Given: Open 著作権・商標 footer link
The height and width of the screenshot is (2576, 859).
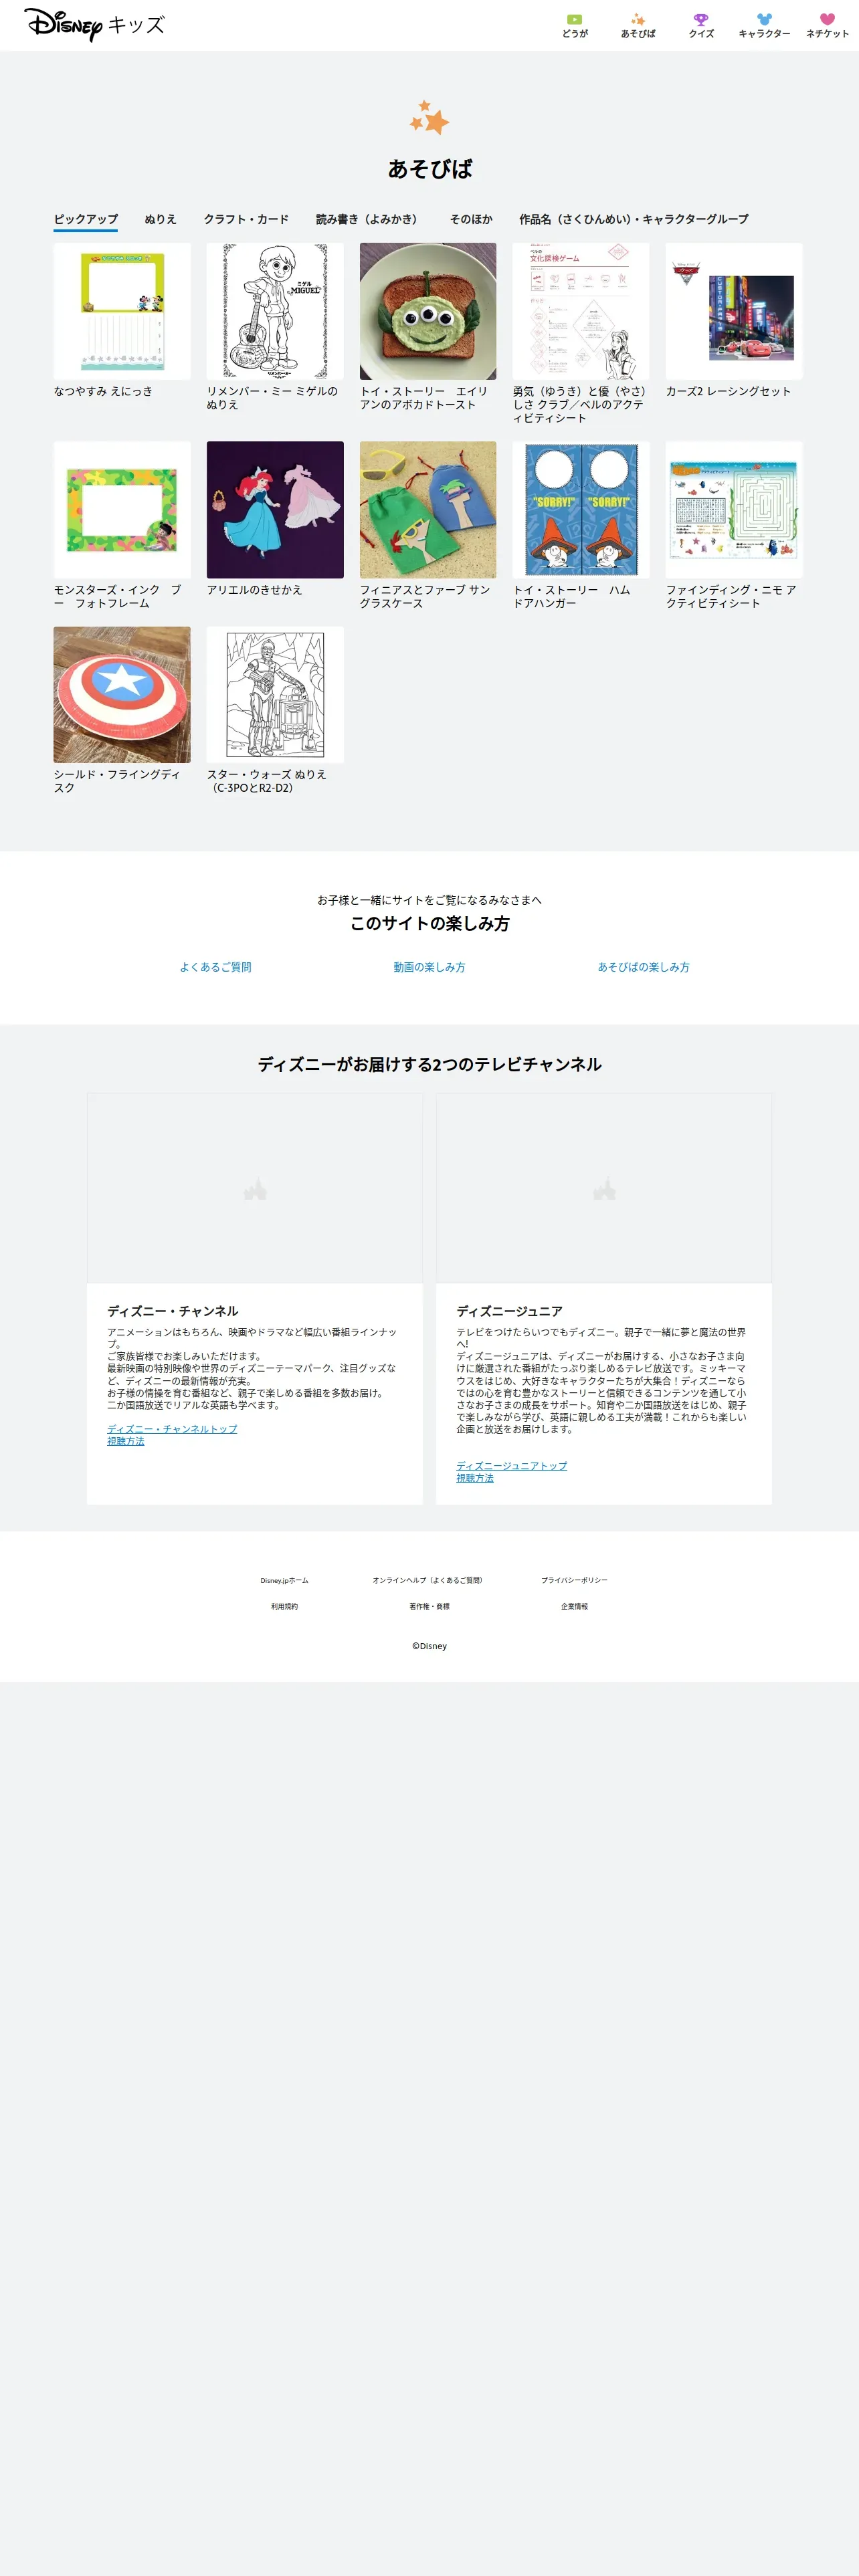Looking at the screenshot, I should click(x=429, y=1606).
